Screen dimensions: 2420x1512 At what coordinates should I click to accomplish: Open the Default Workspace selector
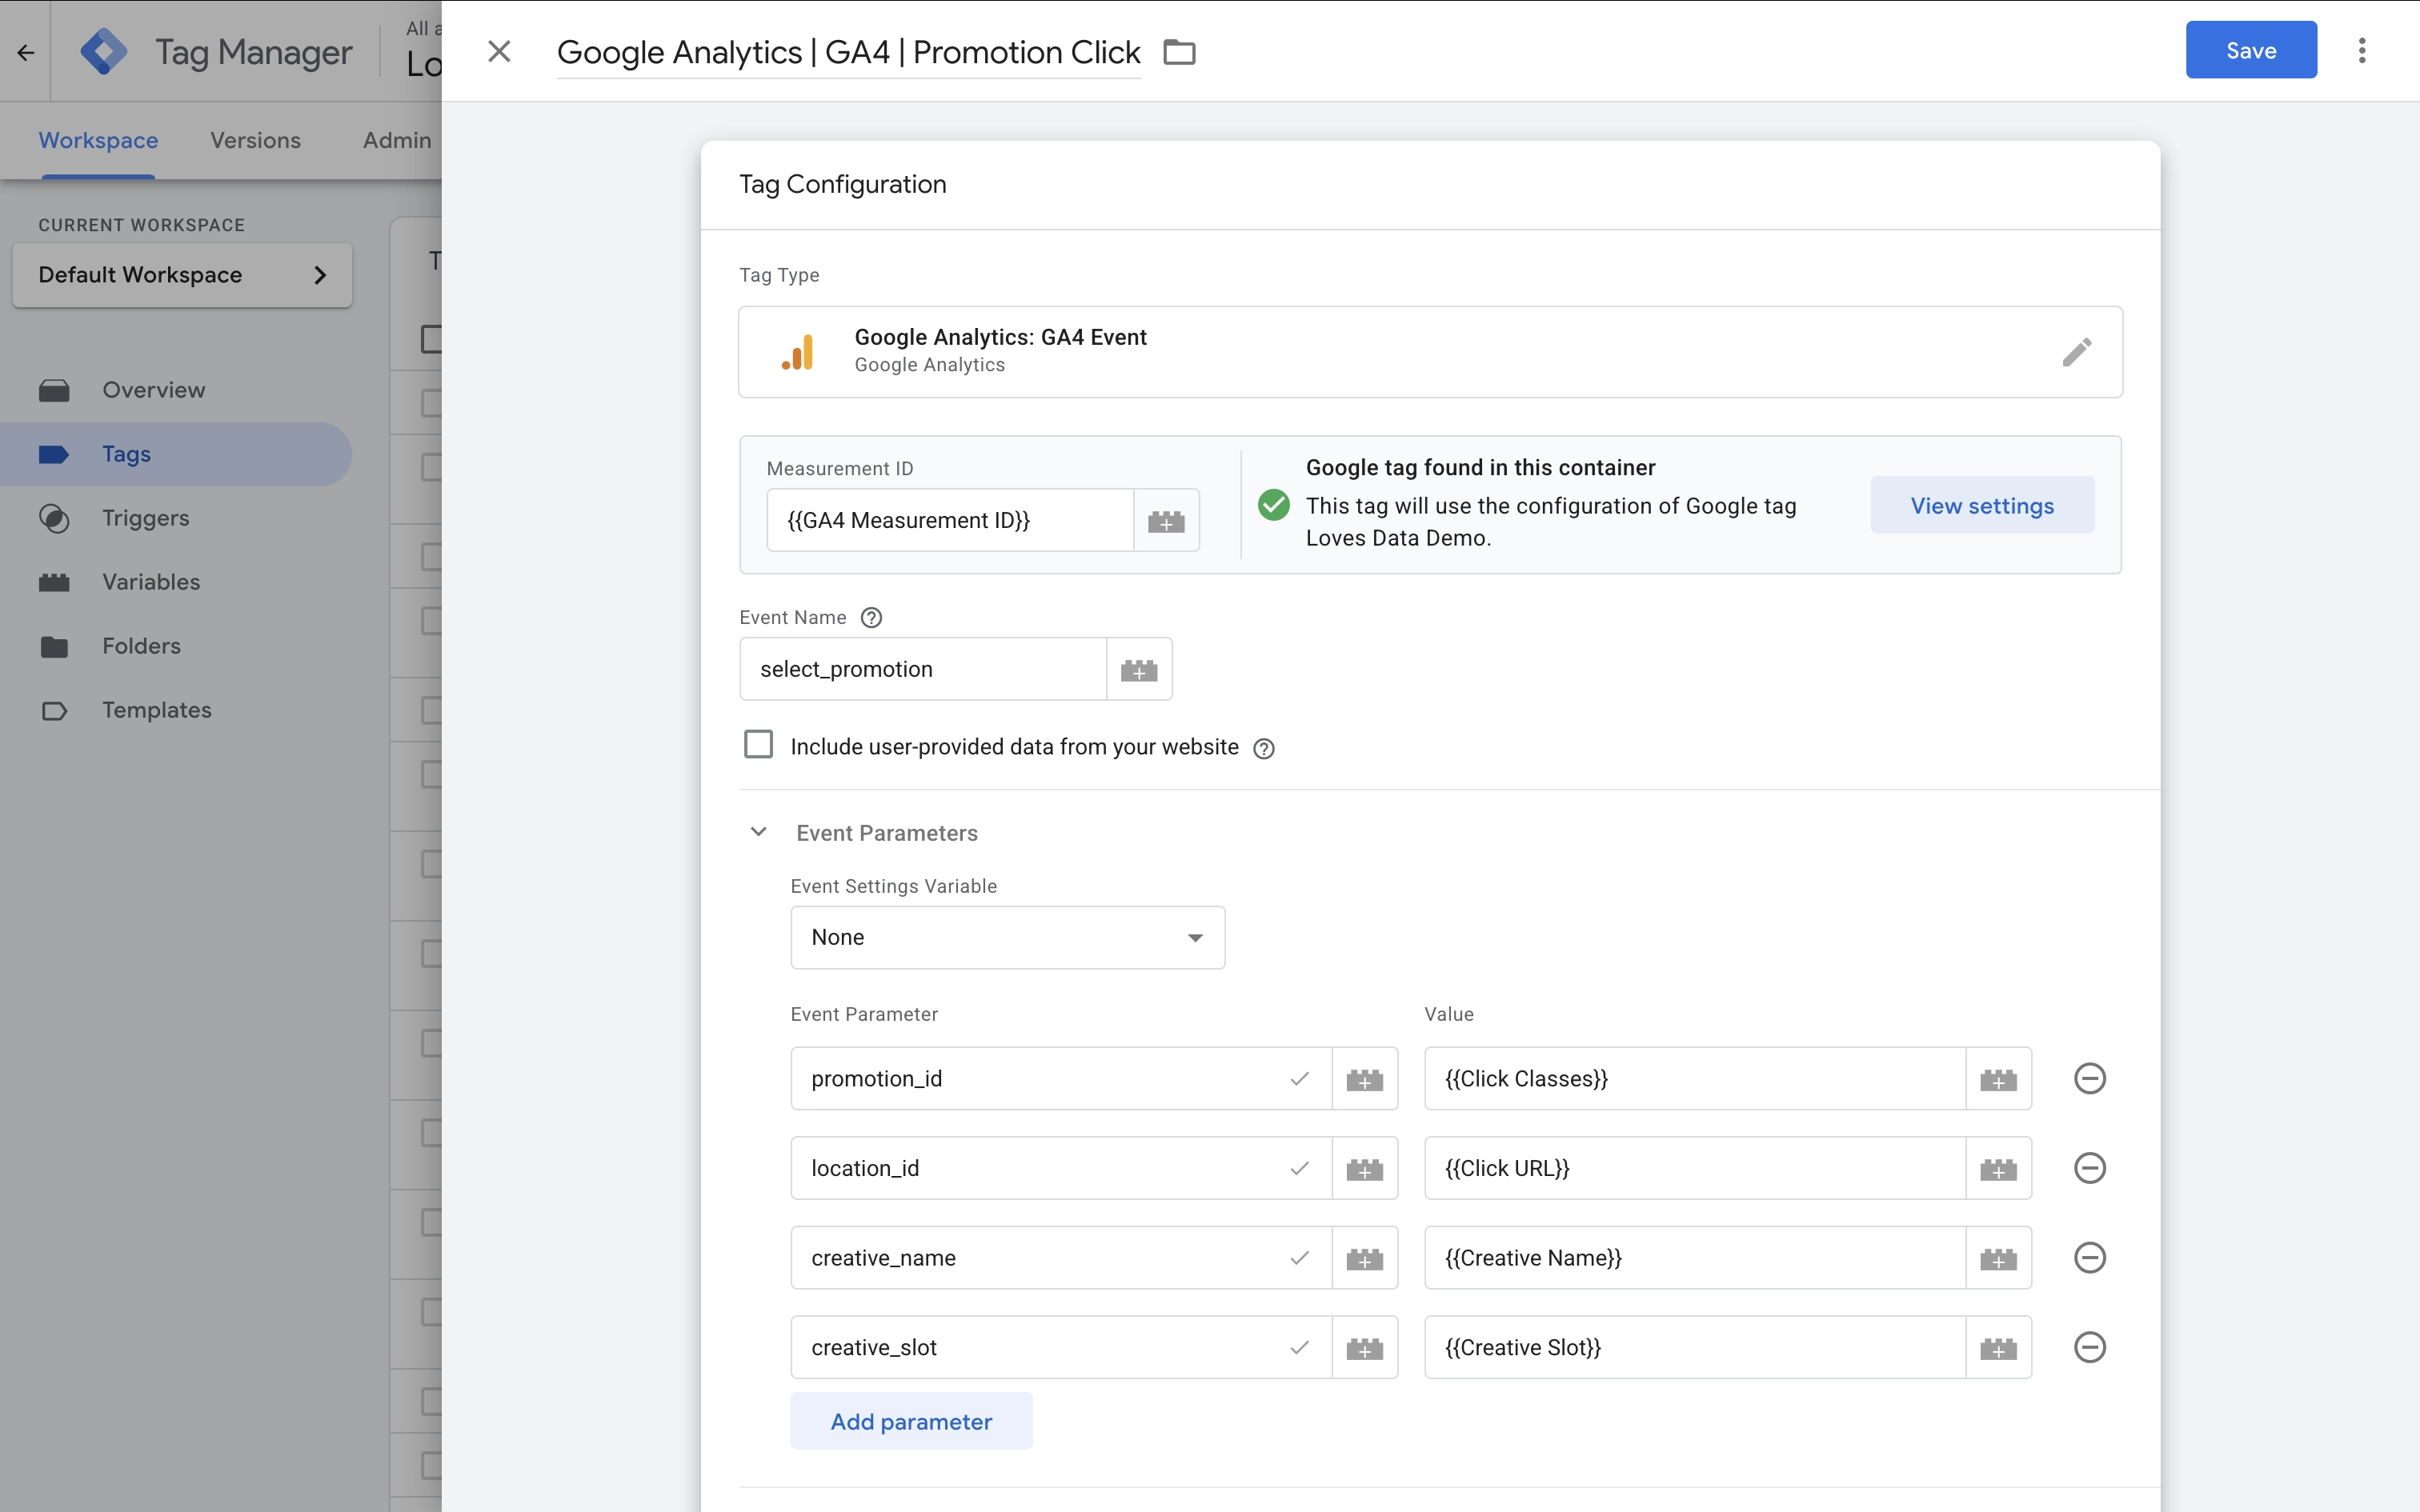tap(182, 275)
